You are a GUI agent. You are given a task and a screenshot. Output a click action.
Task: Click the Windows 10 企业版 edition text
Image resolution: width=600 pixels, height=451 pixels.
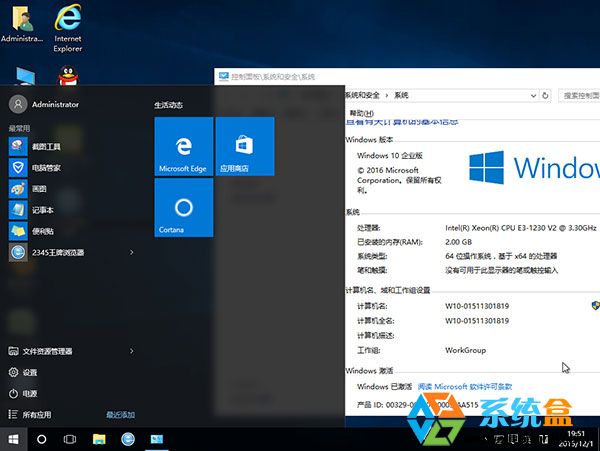[390, 155]
